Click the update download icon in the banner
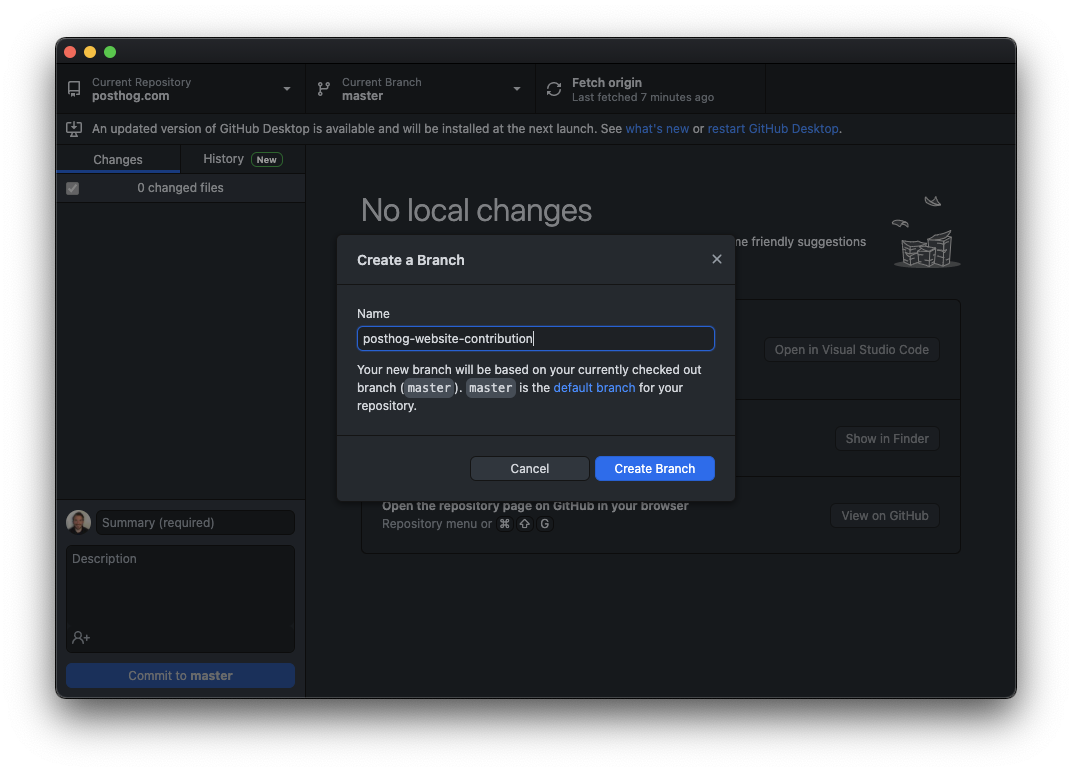This screenshot has height=772, width=1072. tap(74, 129)
